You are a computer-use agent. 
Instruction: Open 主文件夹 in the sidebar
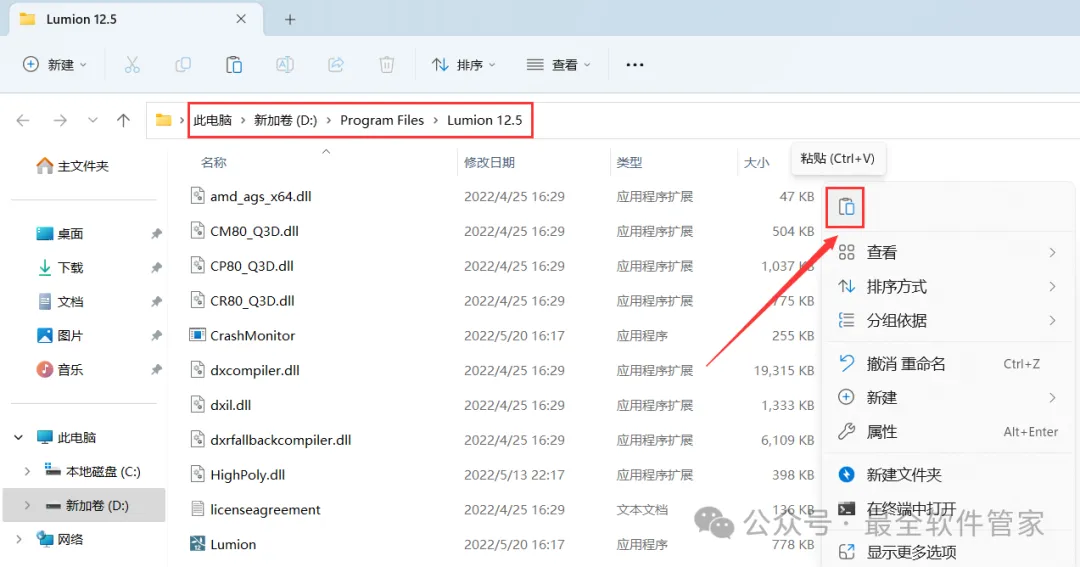tap(73, 166)
